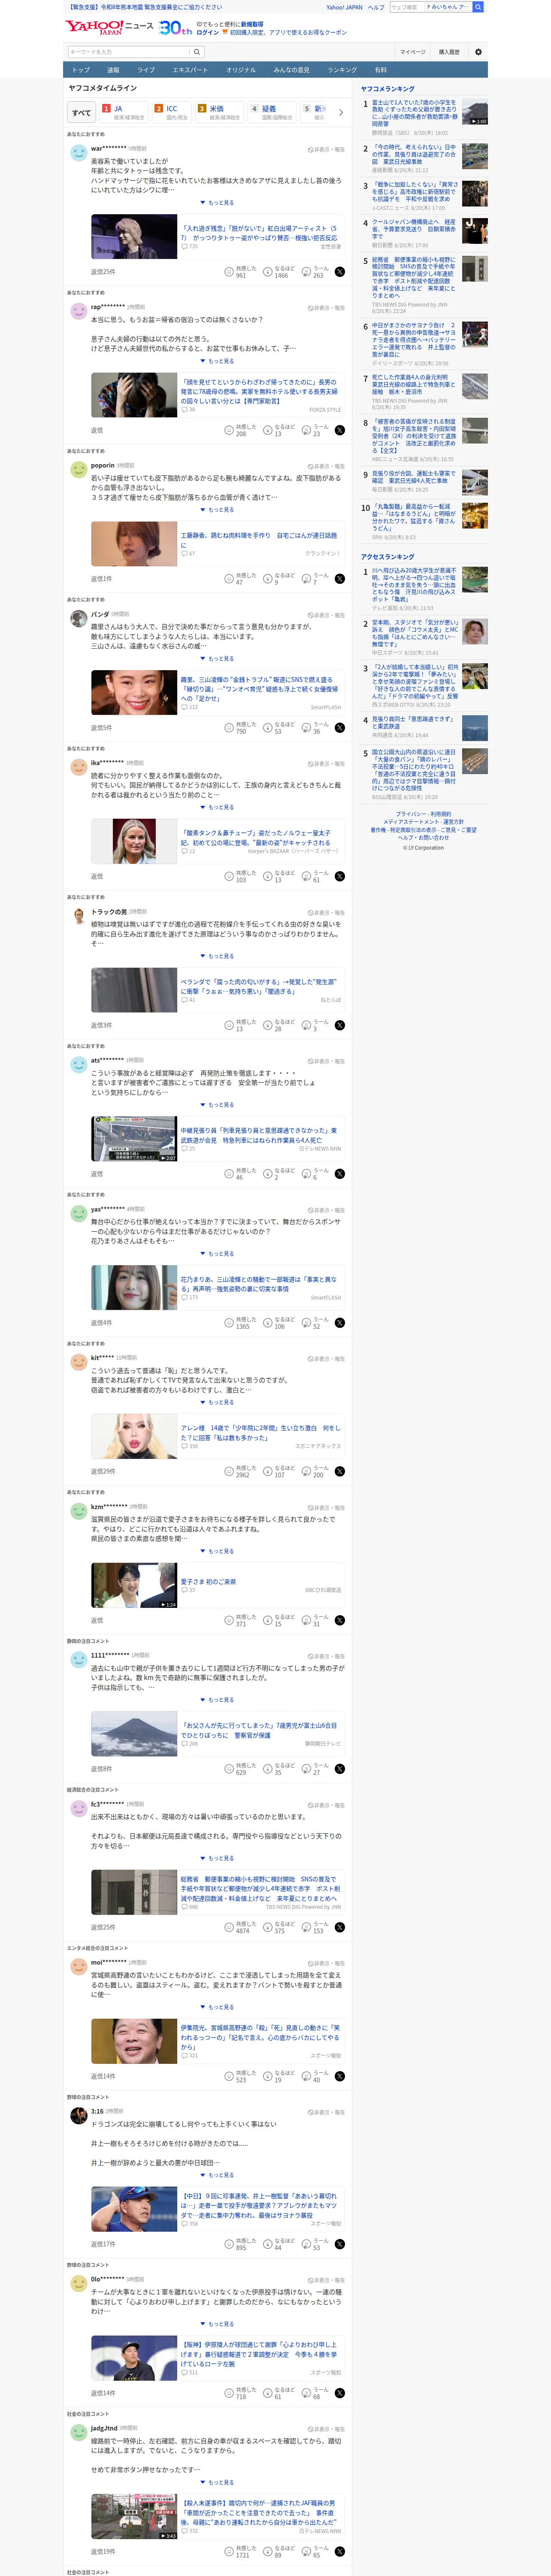
Task: Expand もっと見る on トラックの男's comment
Action: tap(217, 956)
